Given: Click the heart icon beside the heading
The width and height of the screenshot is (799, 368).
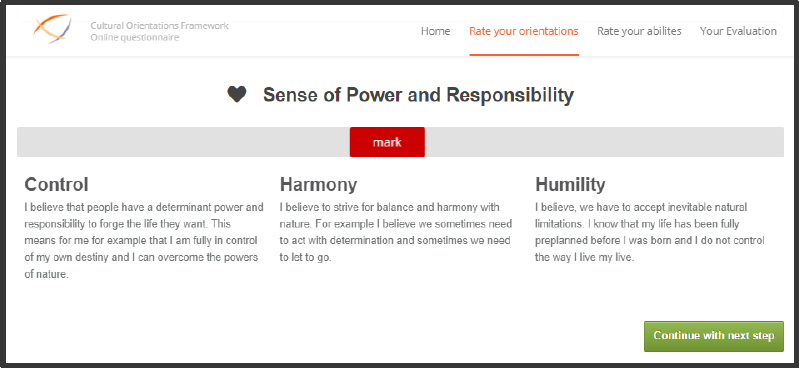Looking at the screenshot, I should pos(237,94).
